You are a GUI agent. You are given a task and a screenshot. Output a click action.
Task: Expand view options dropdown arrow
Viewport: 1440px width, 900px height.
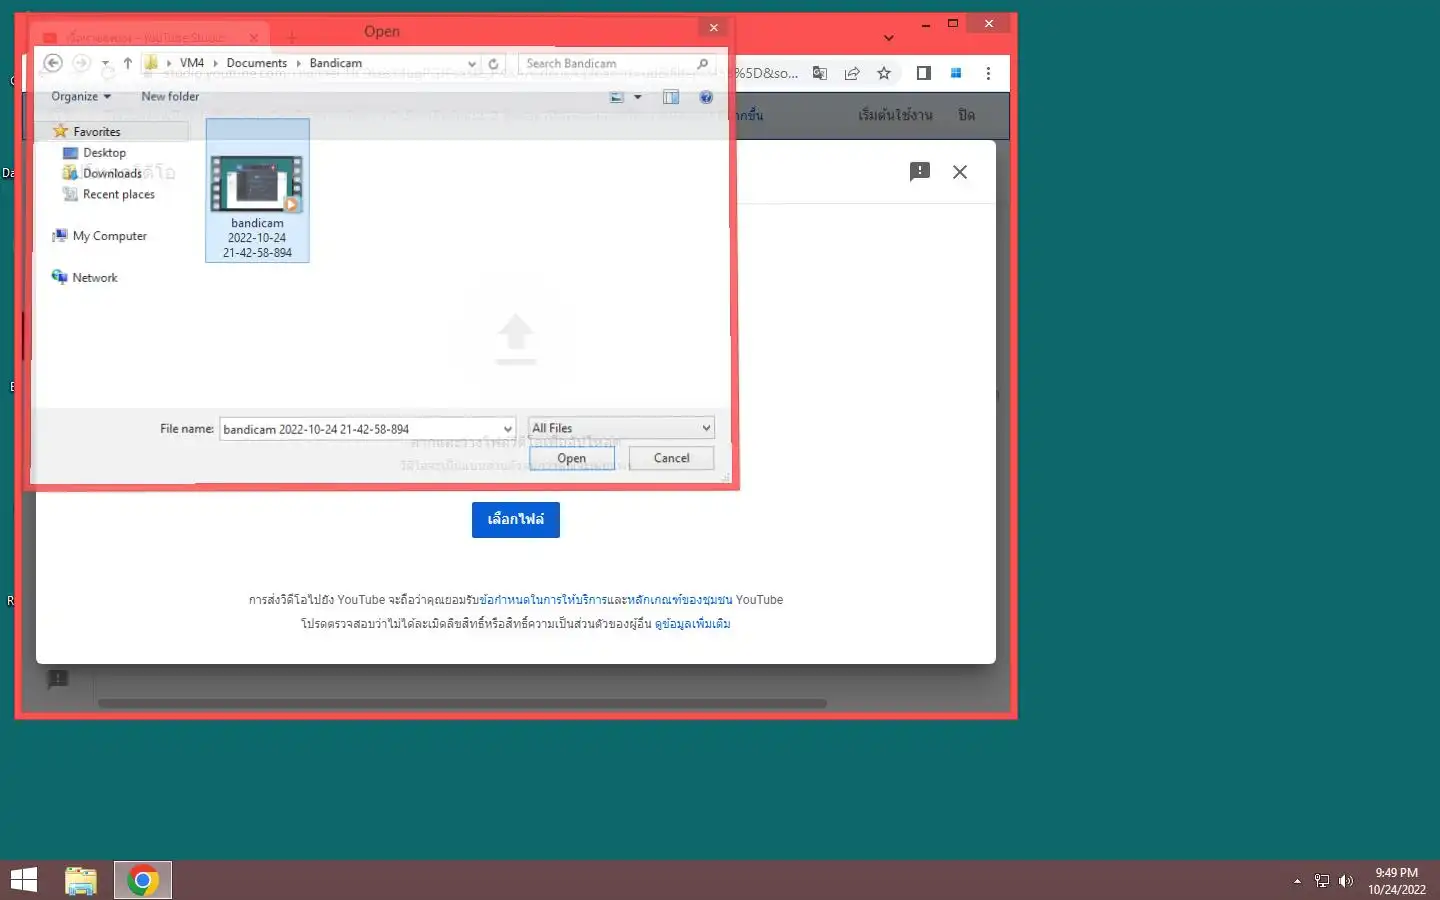click(x=638, y=97)
